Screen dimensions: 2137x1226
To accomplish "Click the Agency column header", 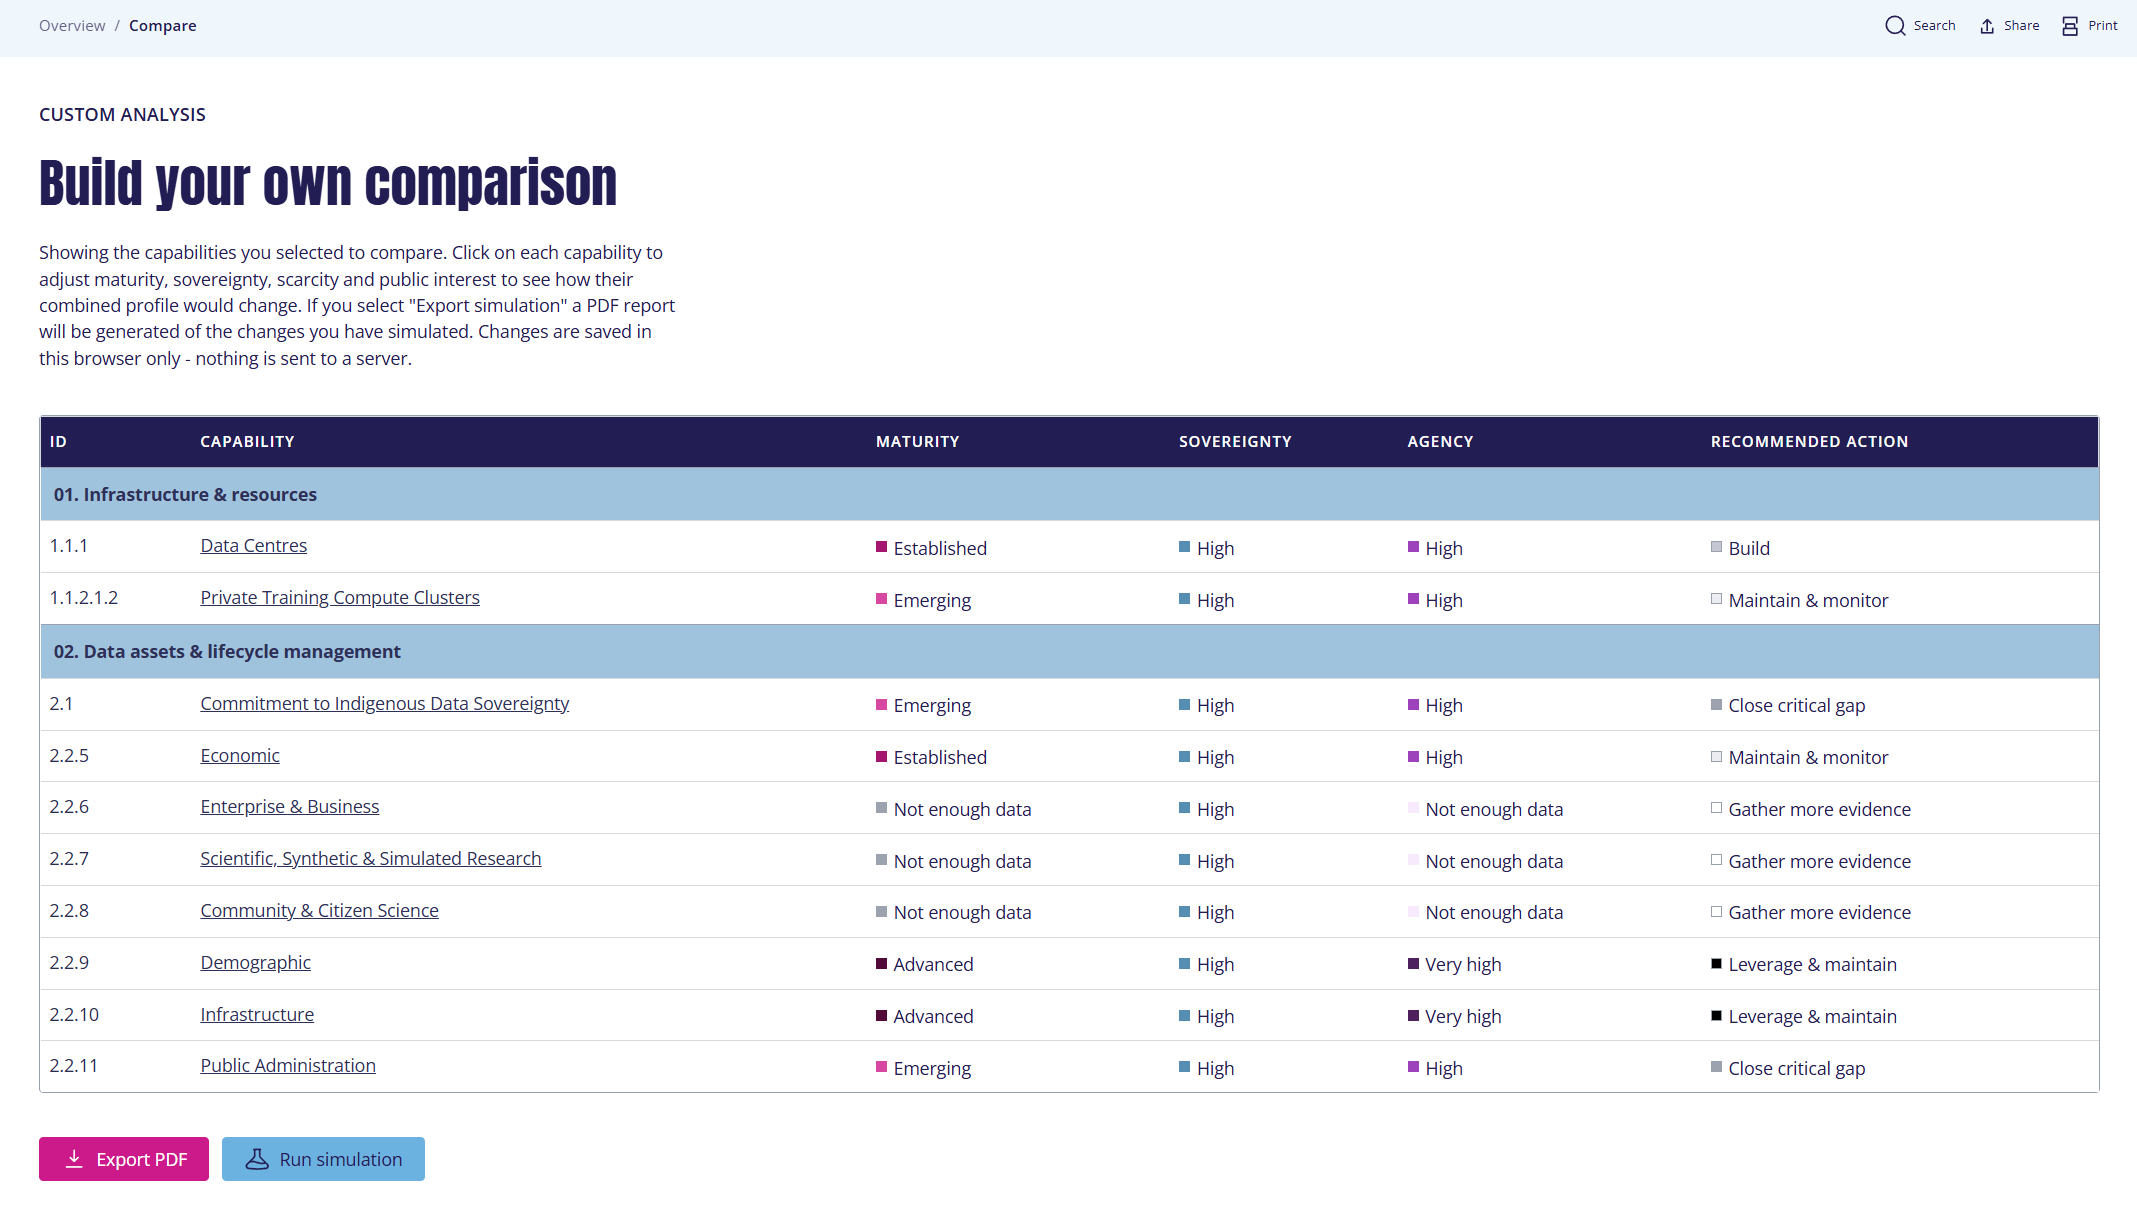I will click(x=1440, y=441).
